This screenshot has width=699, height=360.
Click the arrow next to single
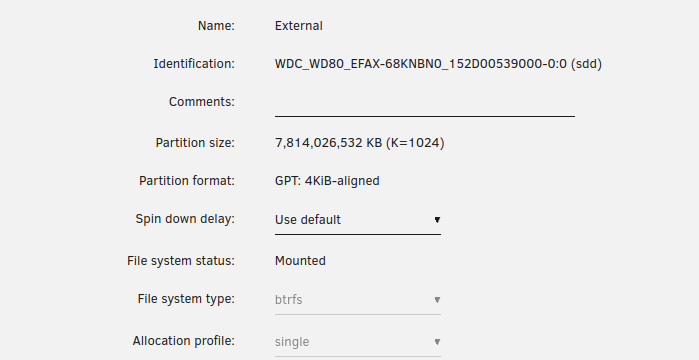(437, 342)
